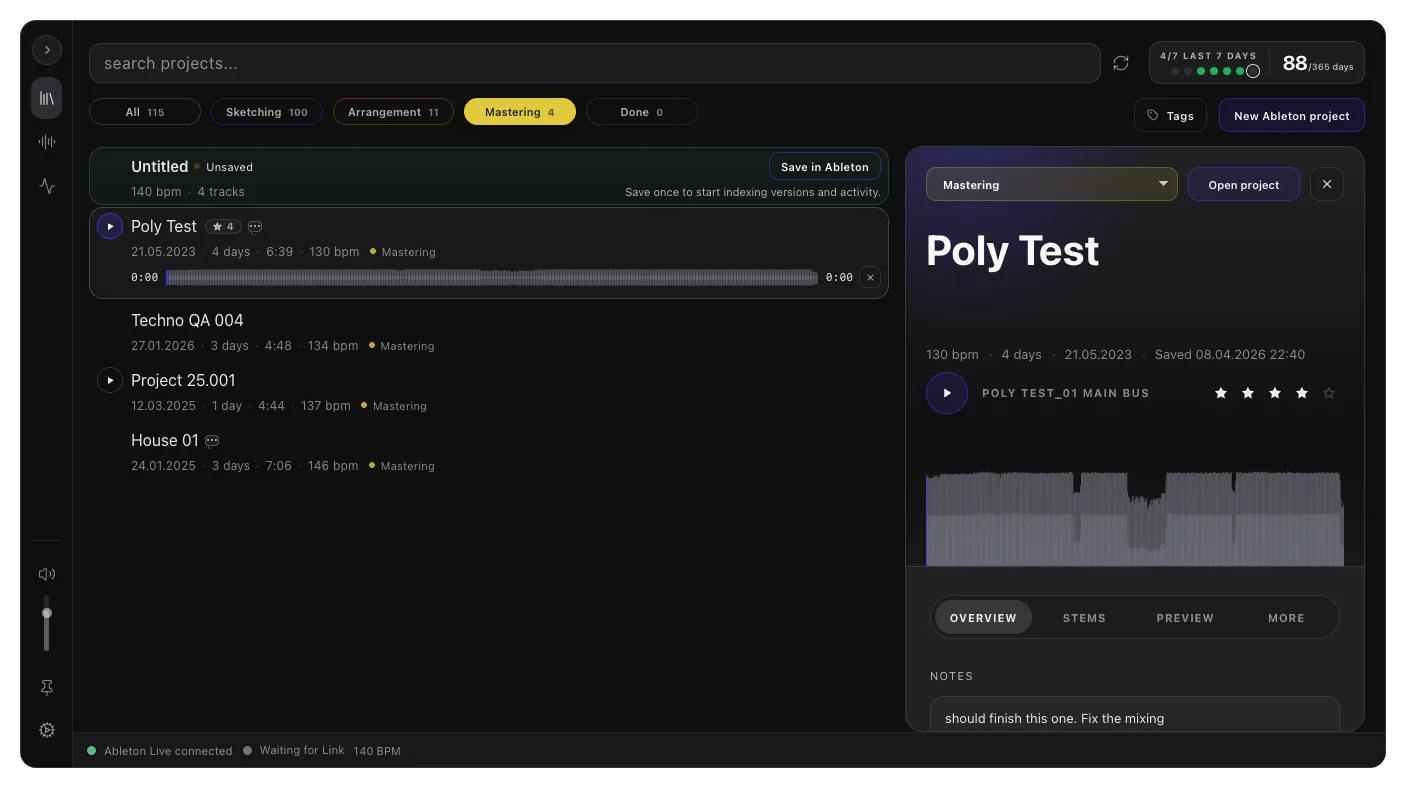Refresh the project list
This screenshot has height=788, width=1406.
click(1121, 63)
